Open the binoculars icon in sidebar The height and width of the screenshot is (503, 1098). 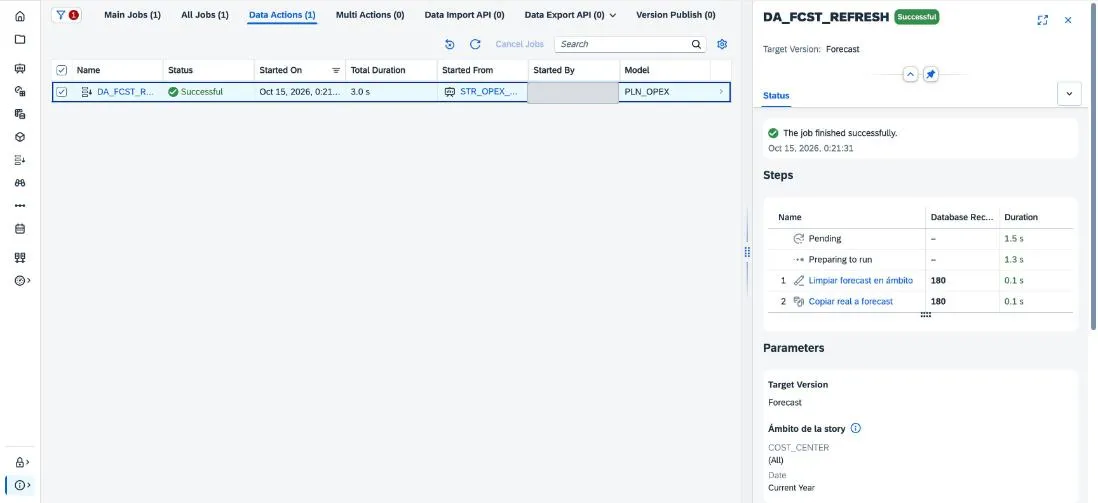click(x=20, y=183)
